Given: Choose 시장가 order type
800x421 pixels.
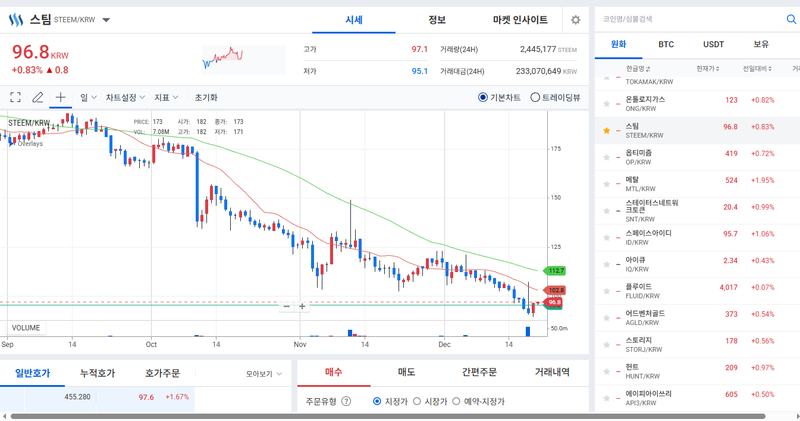Looking at the screenshot, I should (x=418, y=401).
